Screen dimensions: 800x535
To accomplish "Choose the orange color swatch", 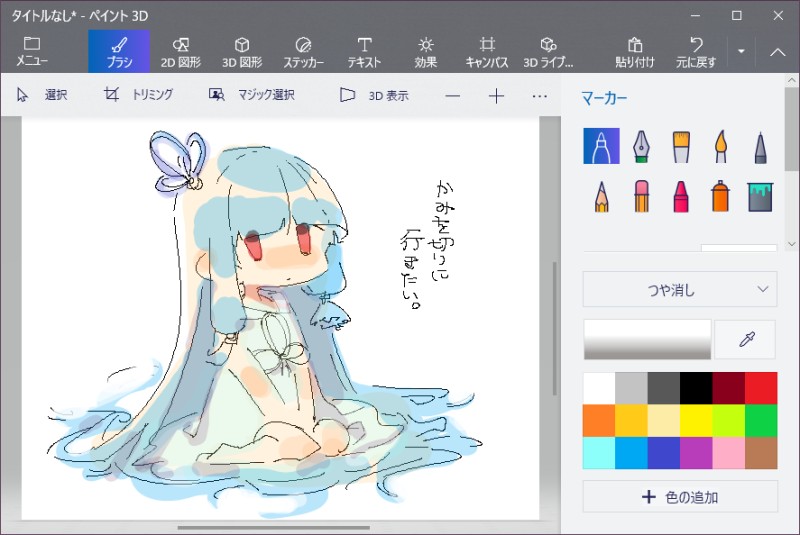I will click(599, 421).
